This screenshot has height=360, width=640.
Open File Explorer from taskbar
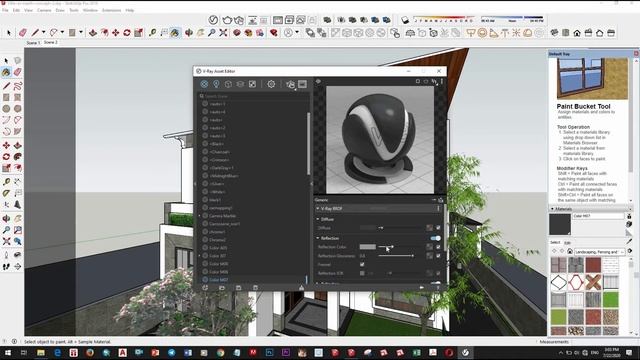tap(41, 352)
